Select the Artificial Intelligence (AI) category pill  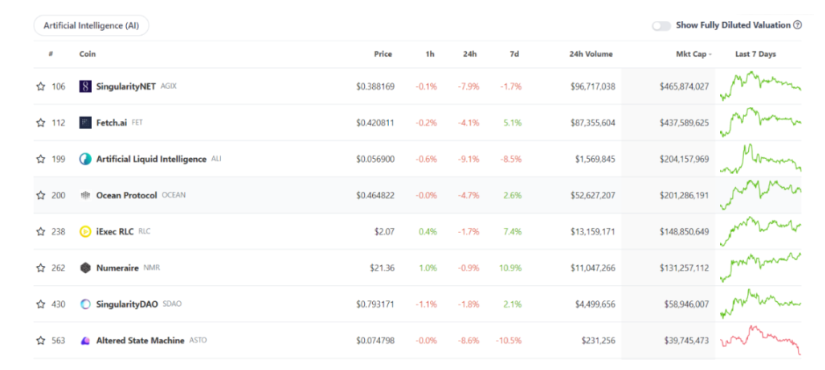[92, 25]
